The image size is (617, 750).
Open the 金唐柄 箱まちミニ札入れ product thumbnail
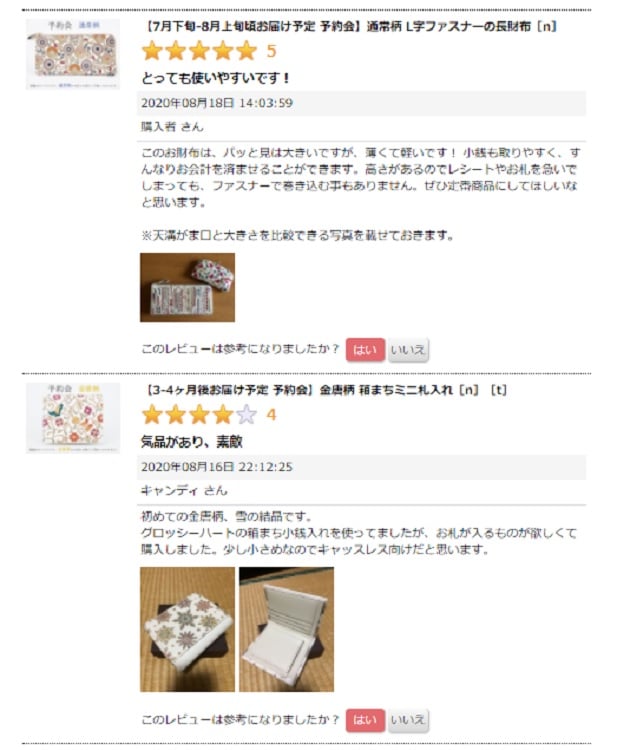tap(73, 418)
